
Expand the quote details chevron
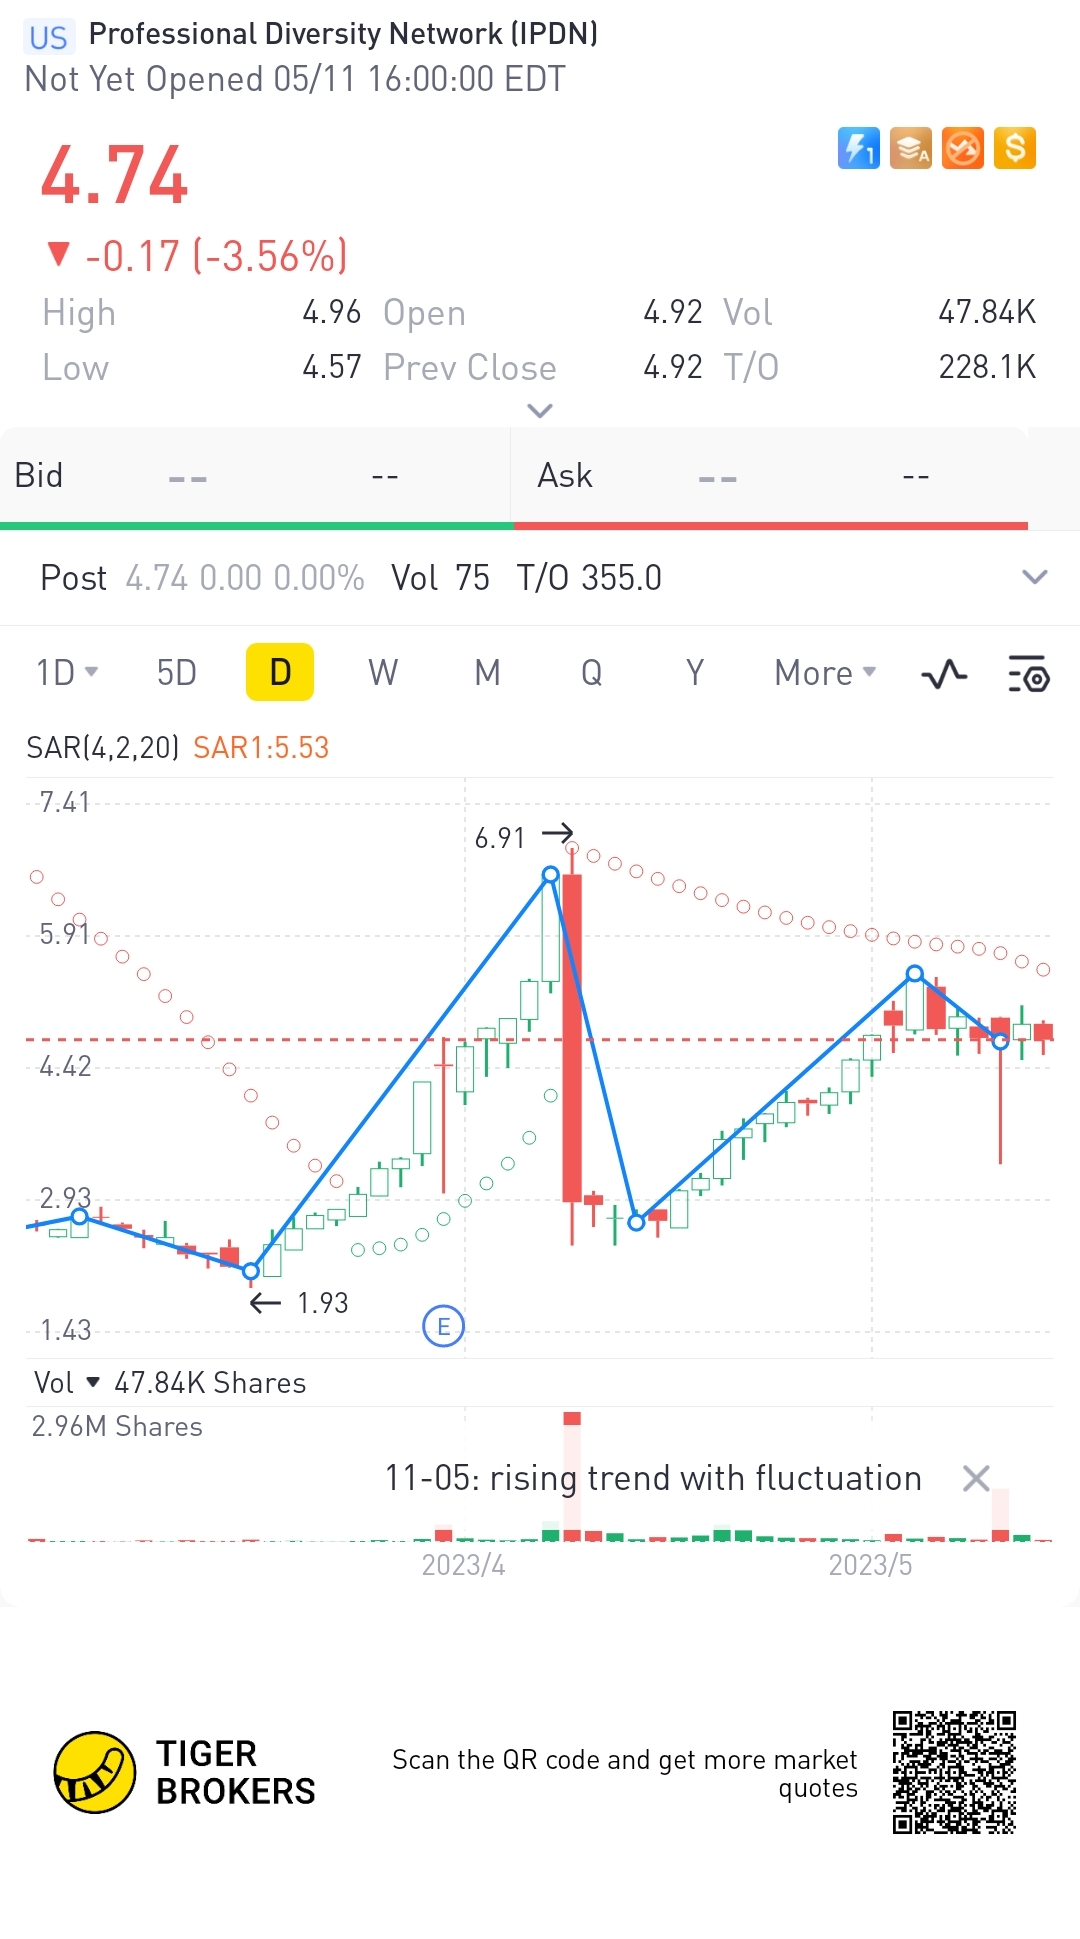click(x=540, y=410)
